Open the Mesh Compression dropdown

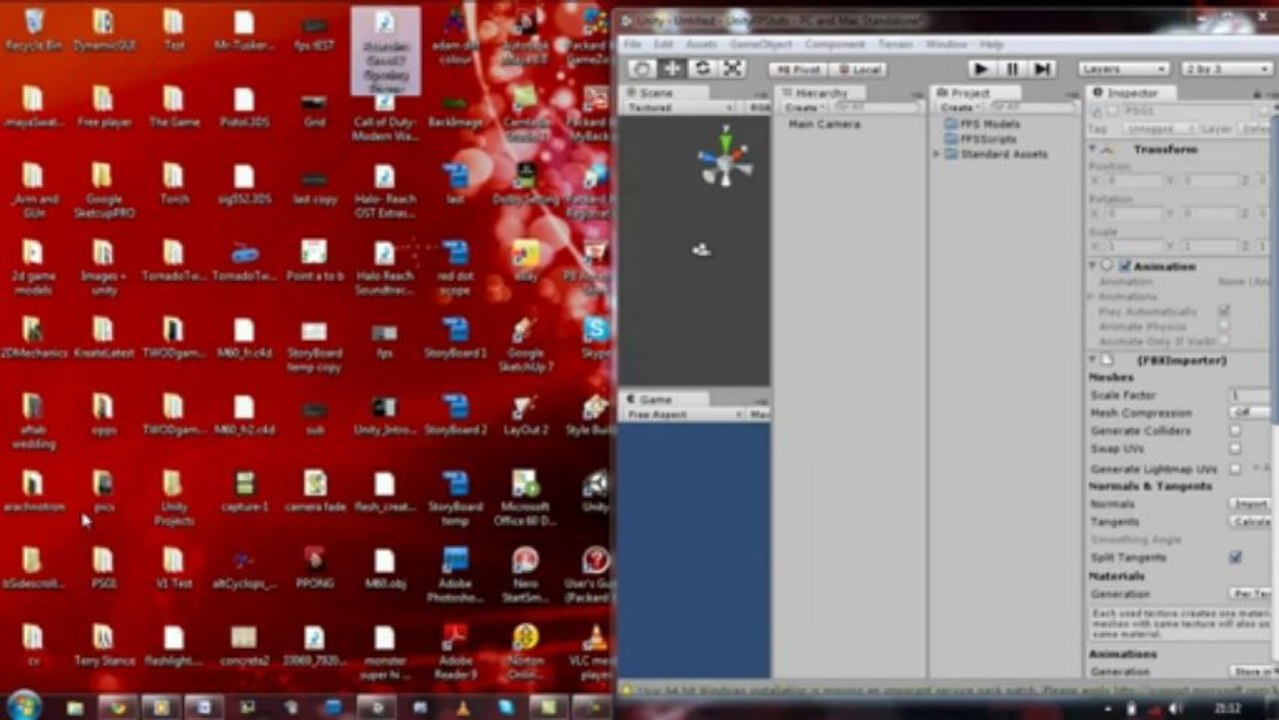[x=1250, y=413]
